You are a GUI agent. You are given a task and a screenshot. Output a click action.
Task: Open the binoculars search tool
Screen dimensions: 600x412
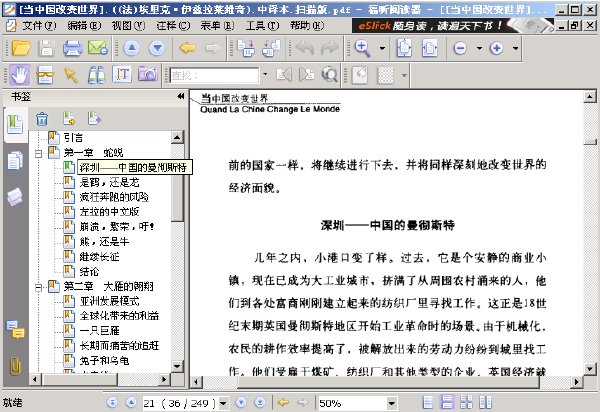(x=96, y=75)
